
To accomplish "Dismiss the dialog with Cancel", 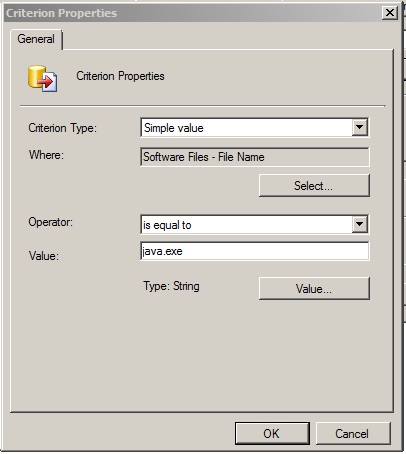I will (x=353, y=433).
